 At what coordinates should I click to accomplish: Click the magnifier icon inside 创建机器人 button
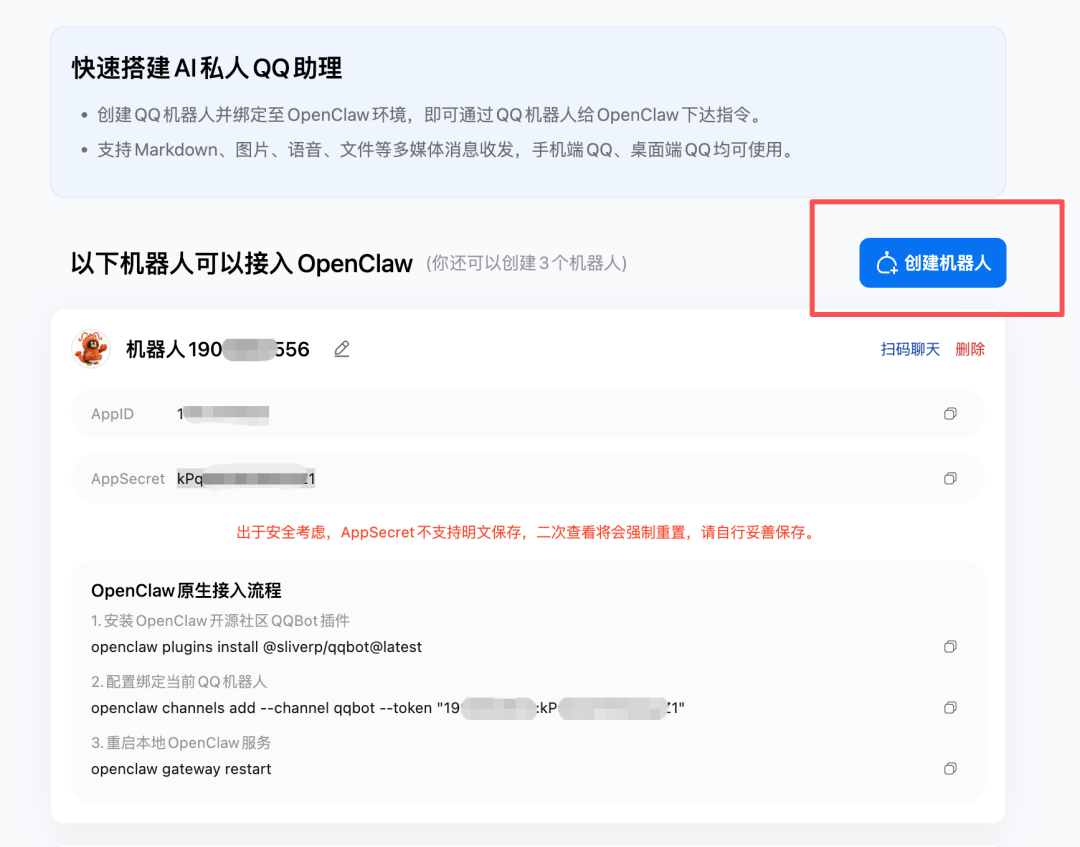888,262
